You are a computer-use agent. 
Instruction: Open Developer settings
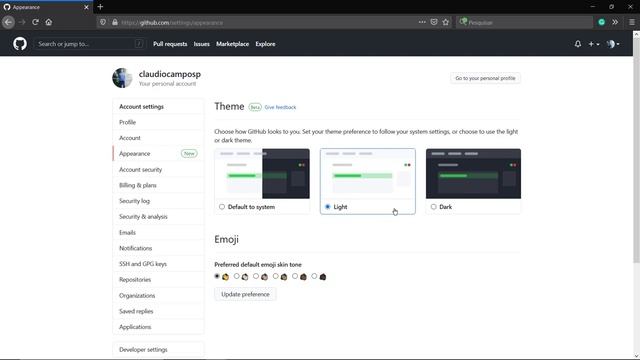tap(158, 350)
